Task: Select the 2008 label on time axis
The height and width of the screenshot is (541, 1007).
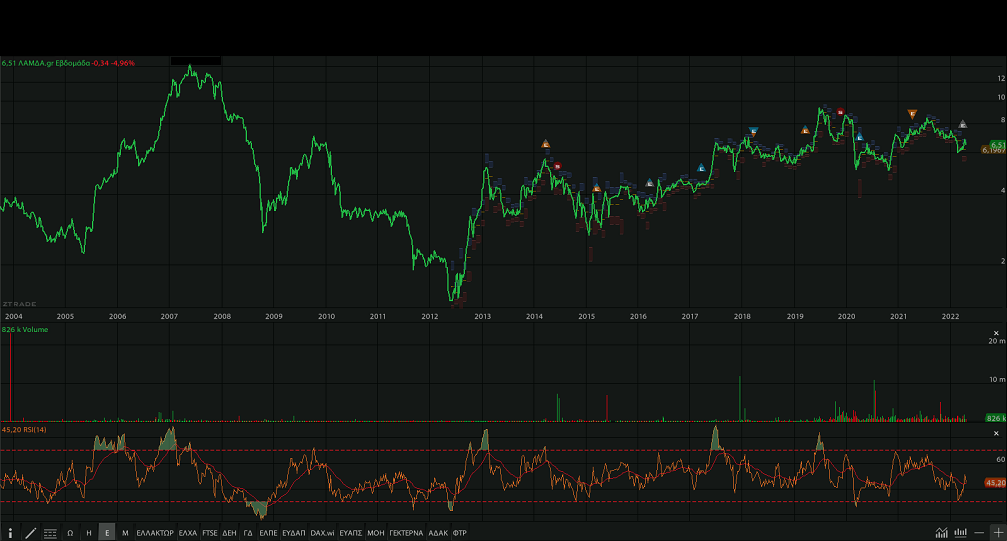Action: click(222, 316)
